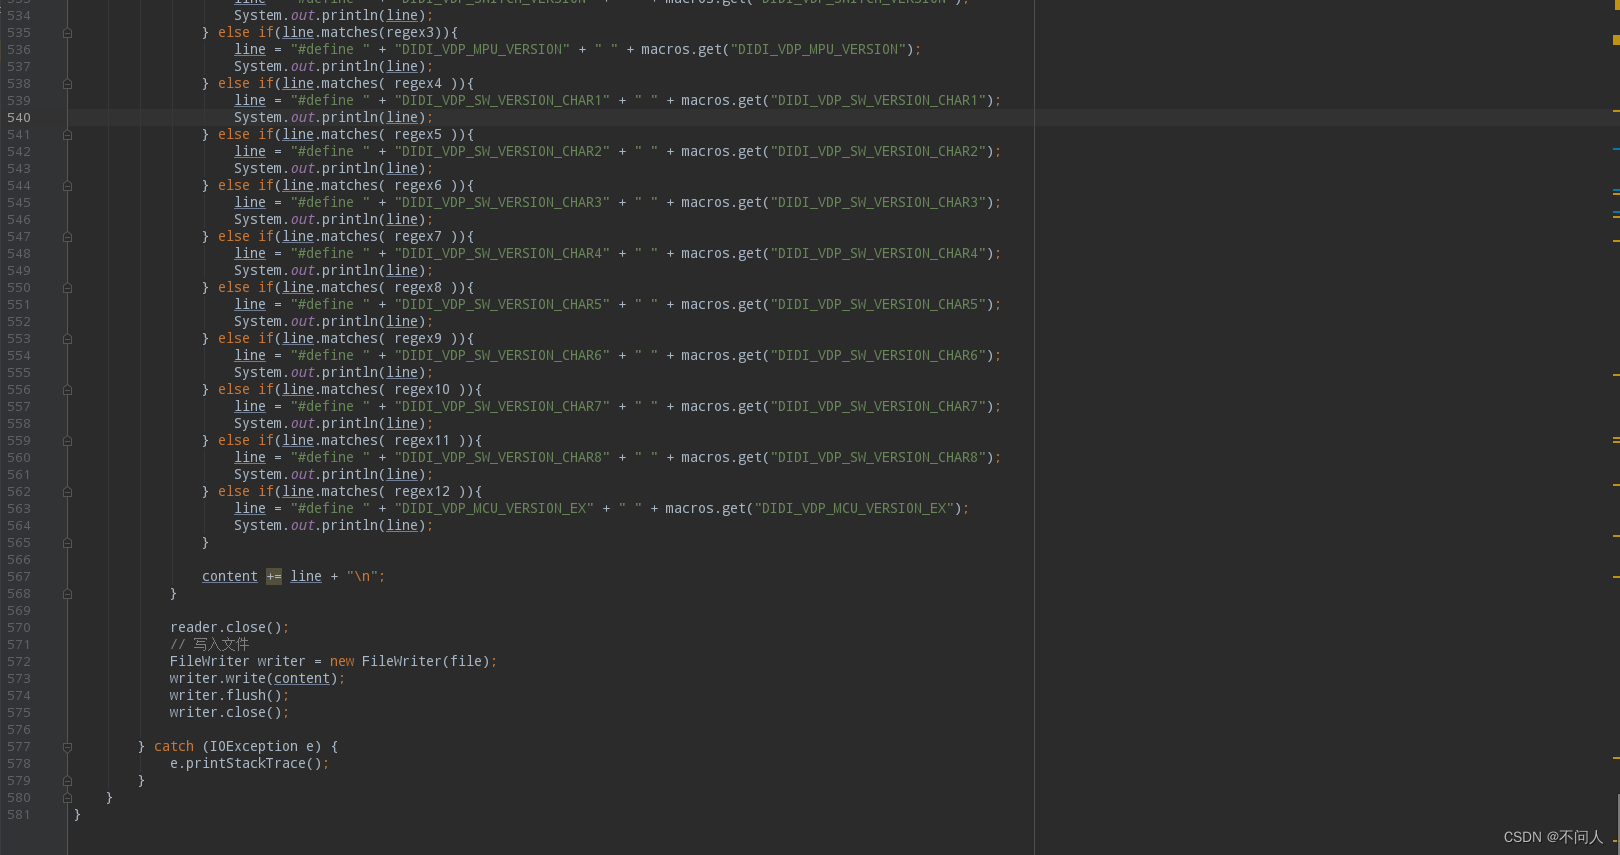Collapse the catch IOException block at line 577

point(67,747)
